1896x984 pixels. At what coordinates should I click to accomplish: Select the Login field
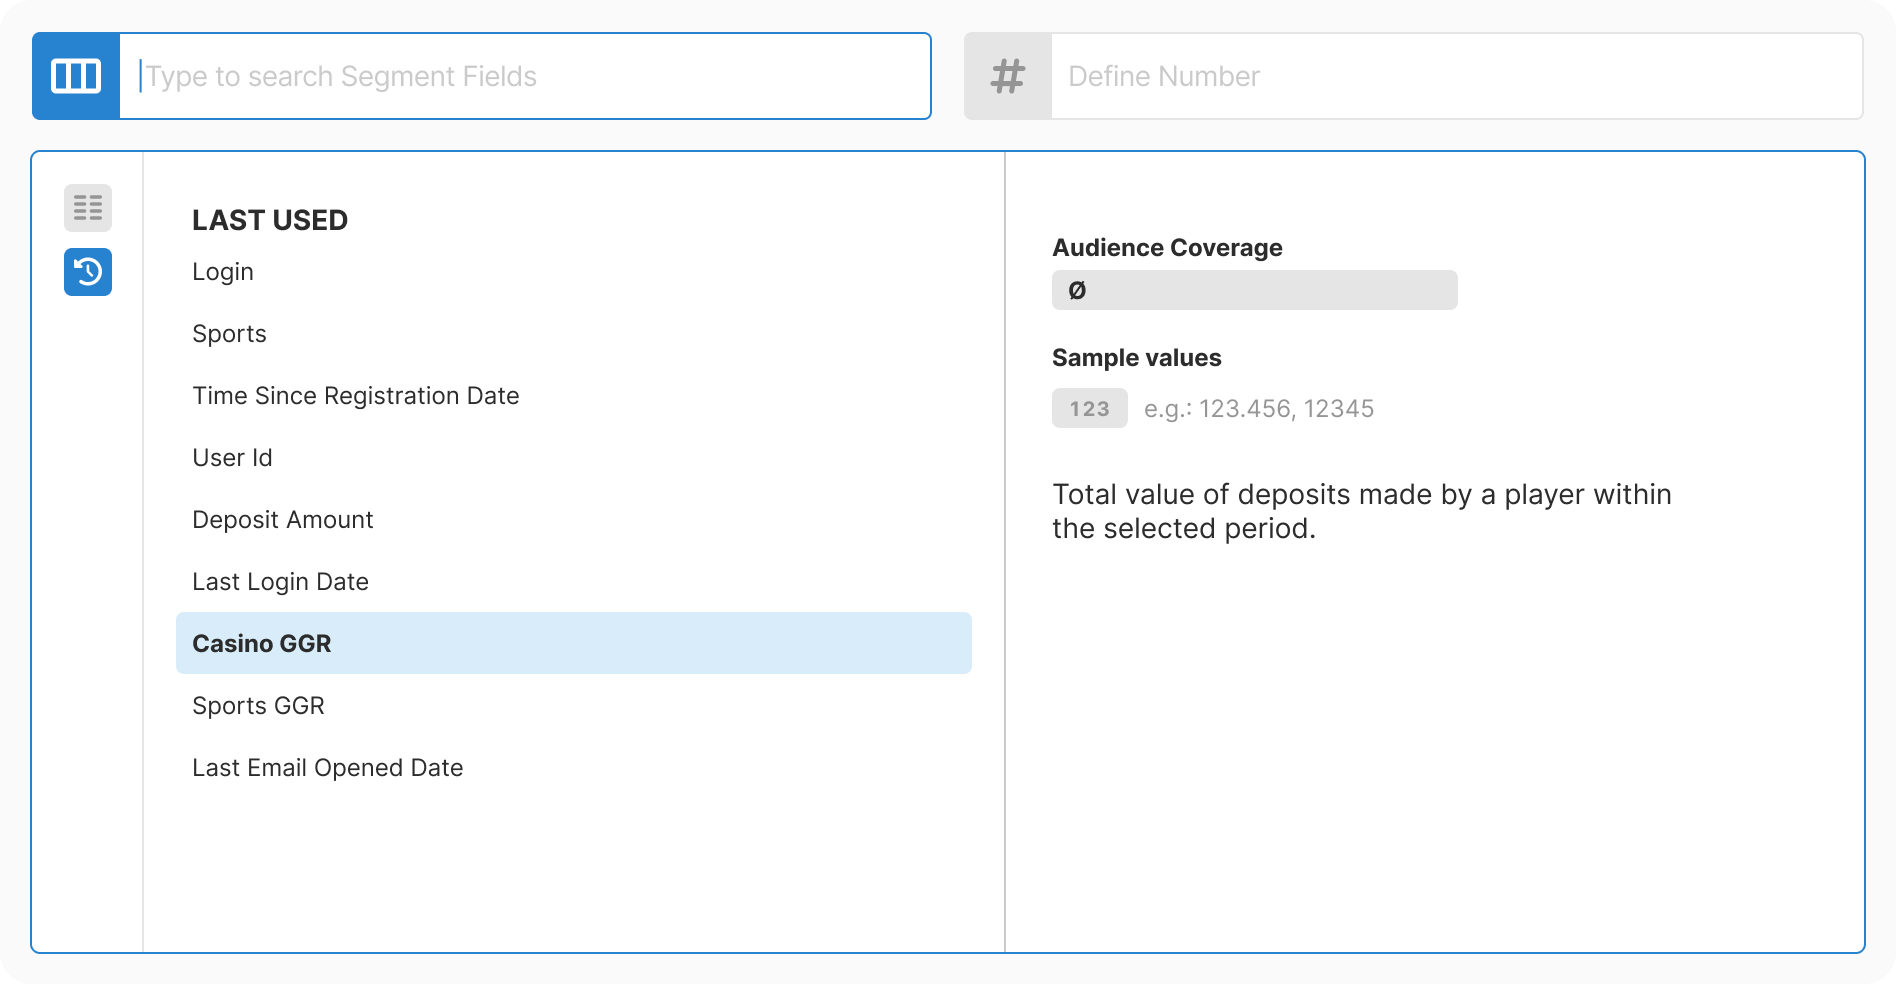tap(222, 272)
